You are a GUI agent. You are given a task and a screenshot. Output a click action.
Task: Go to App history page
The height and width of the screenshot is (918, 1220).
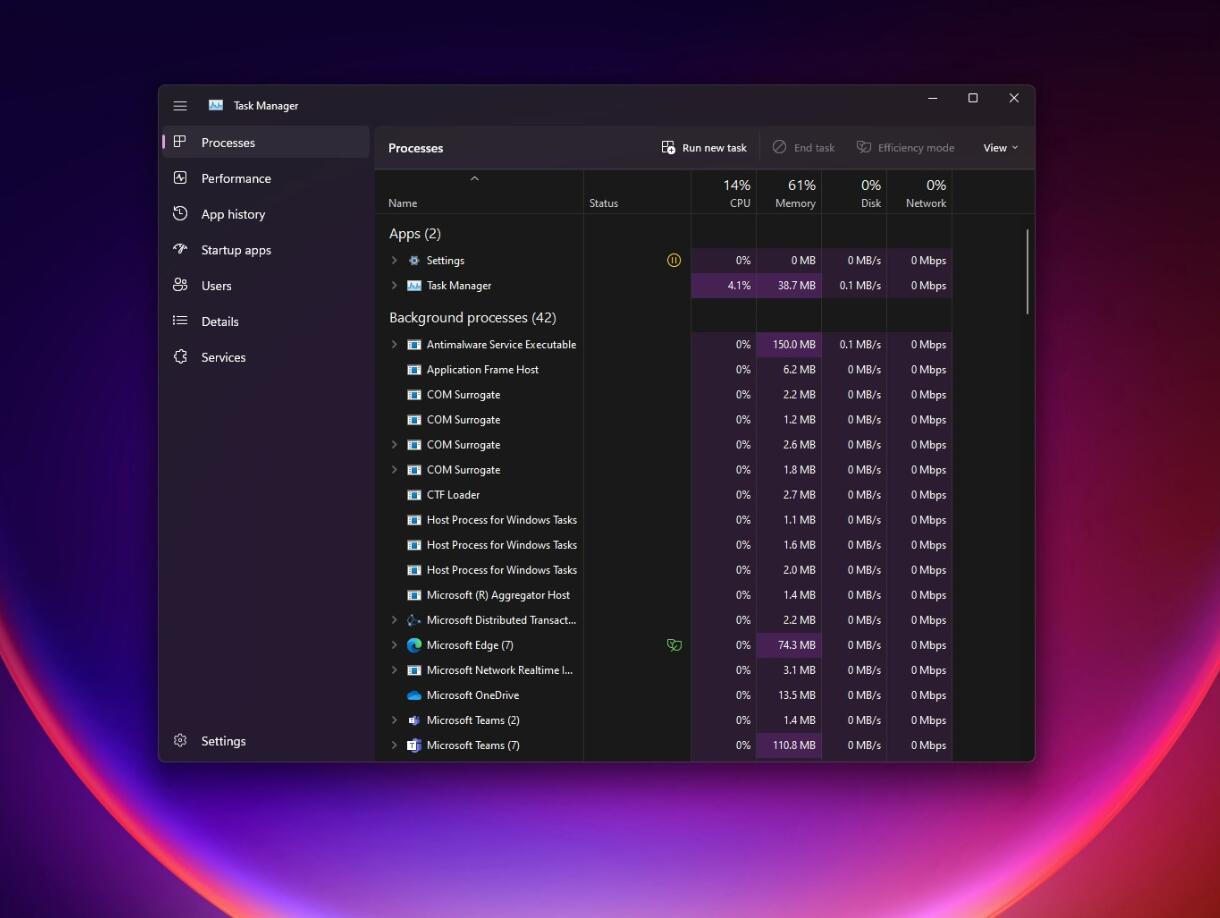(x=266, y=214)
